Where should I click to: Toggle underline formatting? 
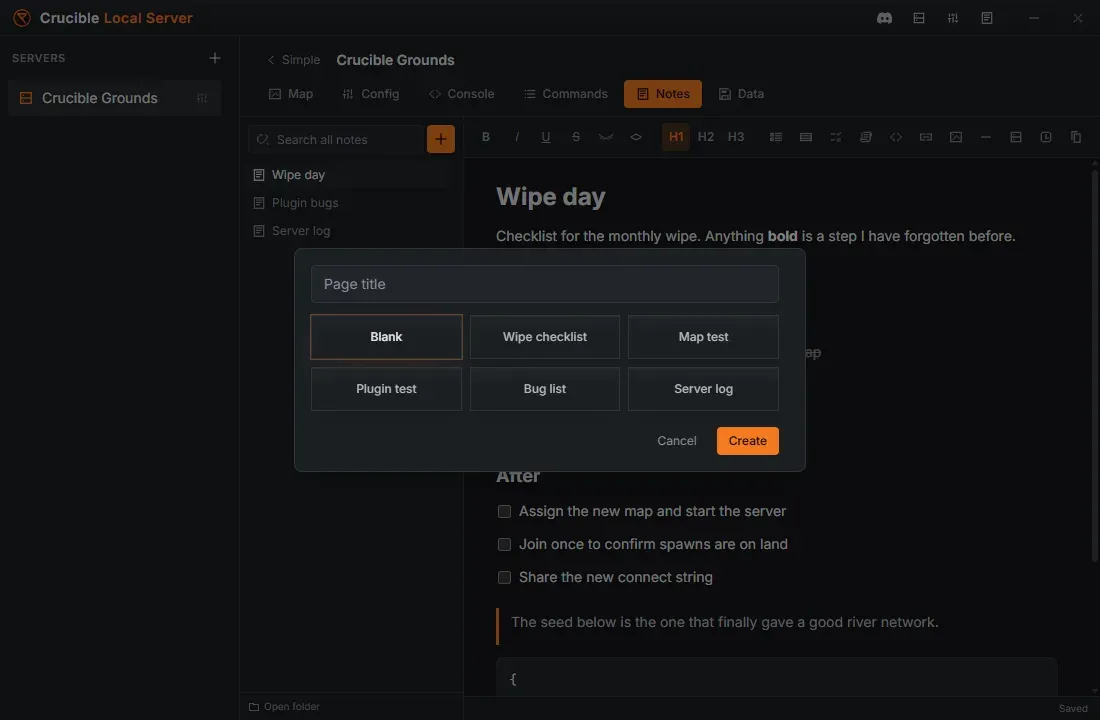pos(546,137)
